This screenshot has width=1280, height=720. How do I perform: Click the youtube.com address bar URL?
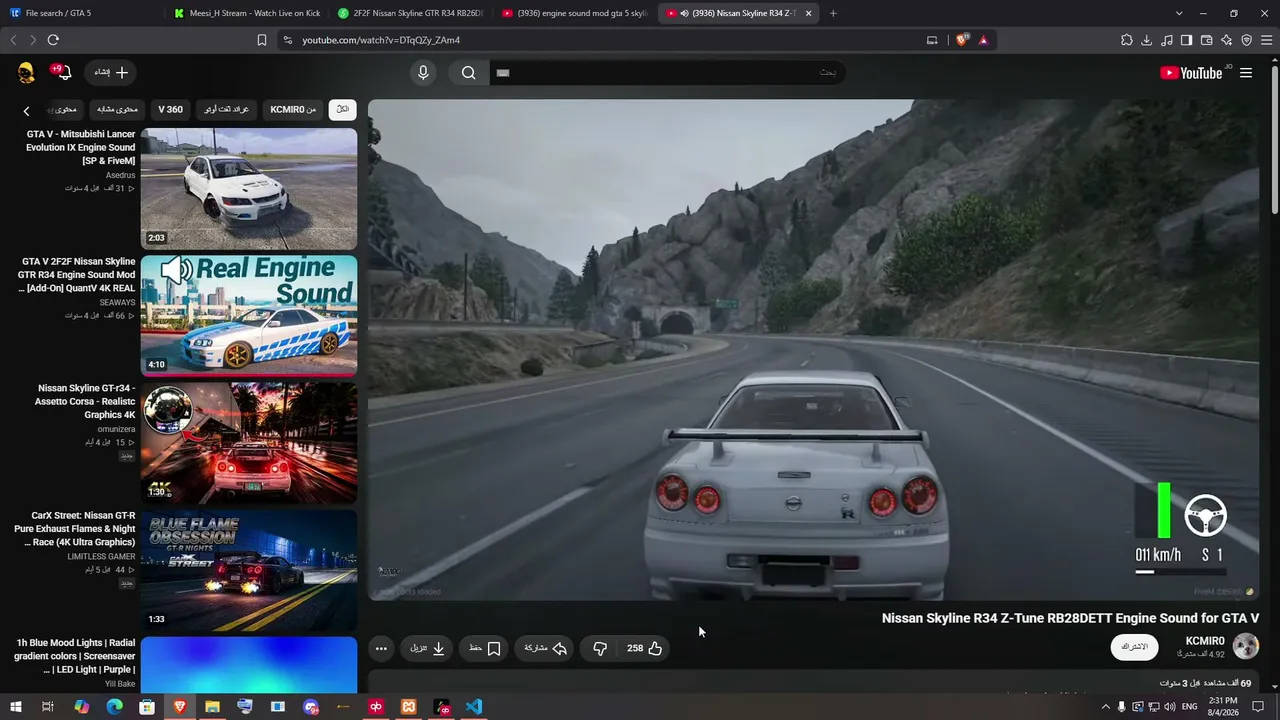pos(381,40)
